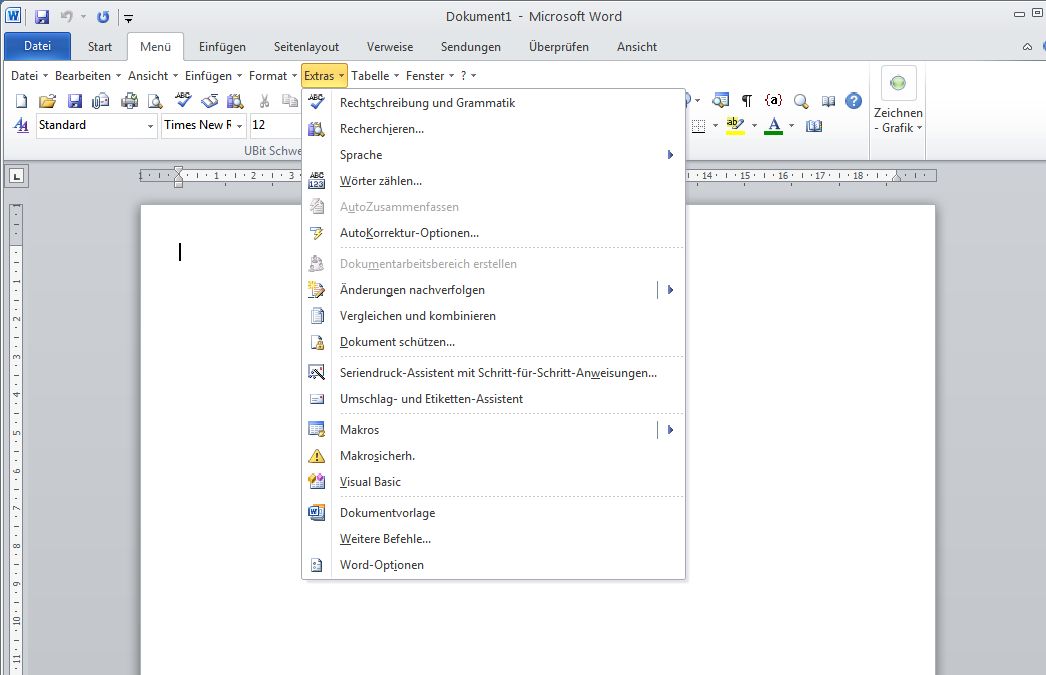The width and height of the screenshot is (1046, 675).
Task: Click the font size 12 field
Action: (276, 125)
